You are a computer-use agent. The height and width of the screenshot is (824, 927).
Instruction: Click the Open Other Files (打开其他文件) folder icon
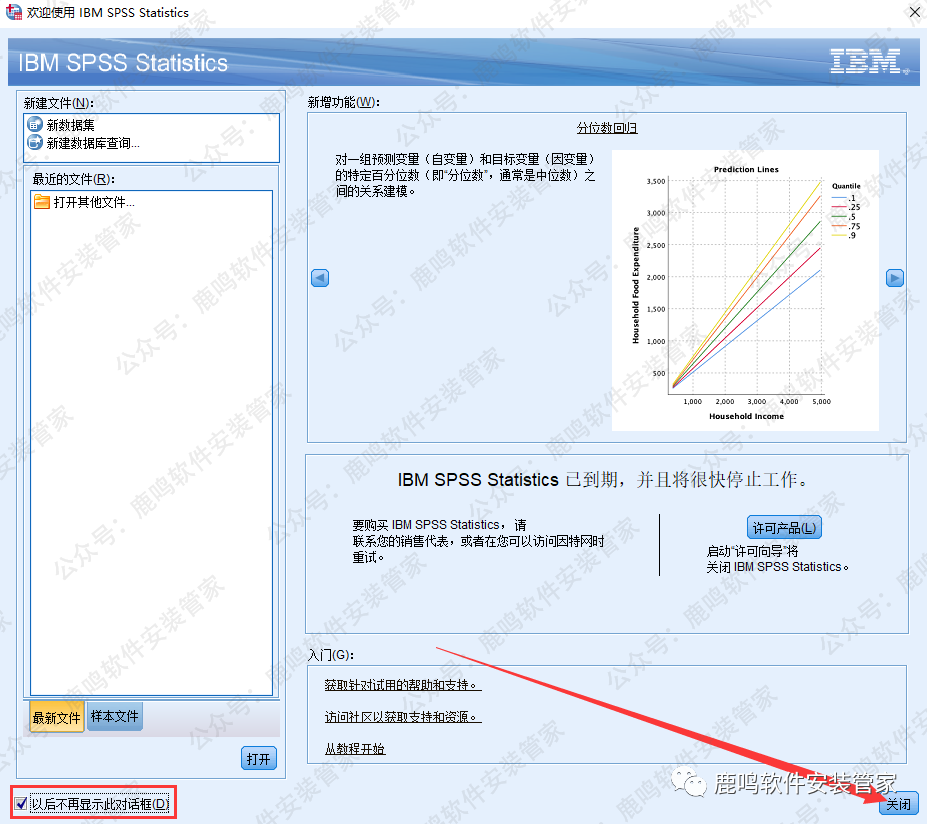[42, 202]
